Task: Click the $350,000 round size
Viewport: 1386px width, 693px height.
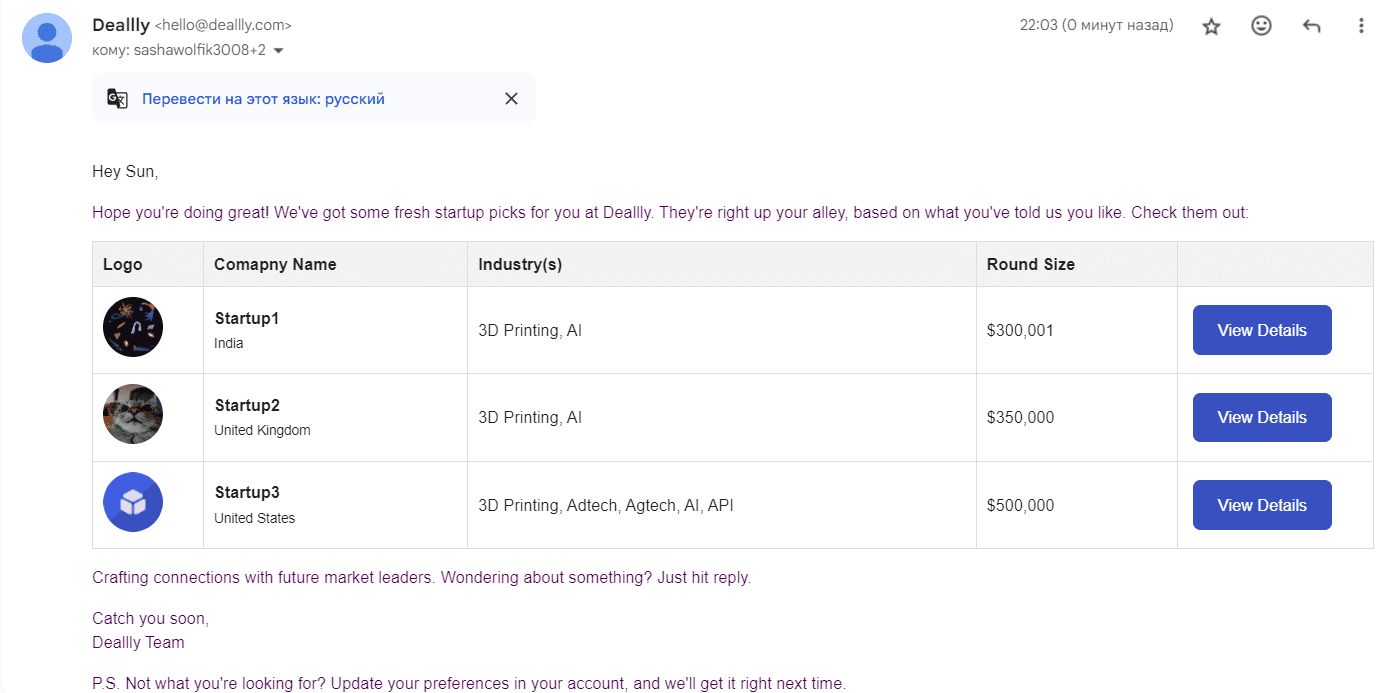Action: click(x=1020, y=417)
